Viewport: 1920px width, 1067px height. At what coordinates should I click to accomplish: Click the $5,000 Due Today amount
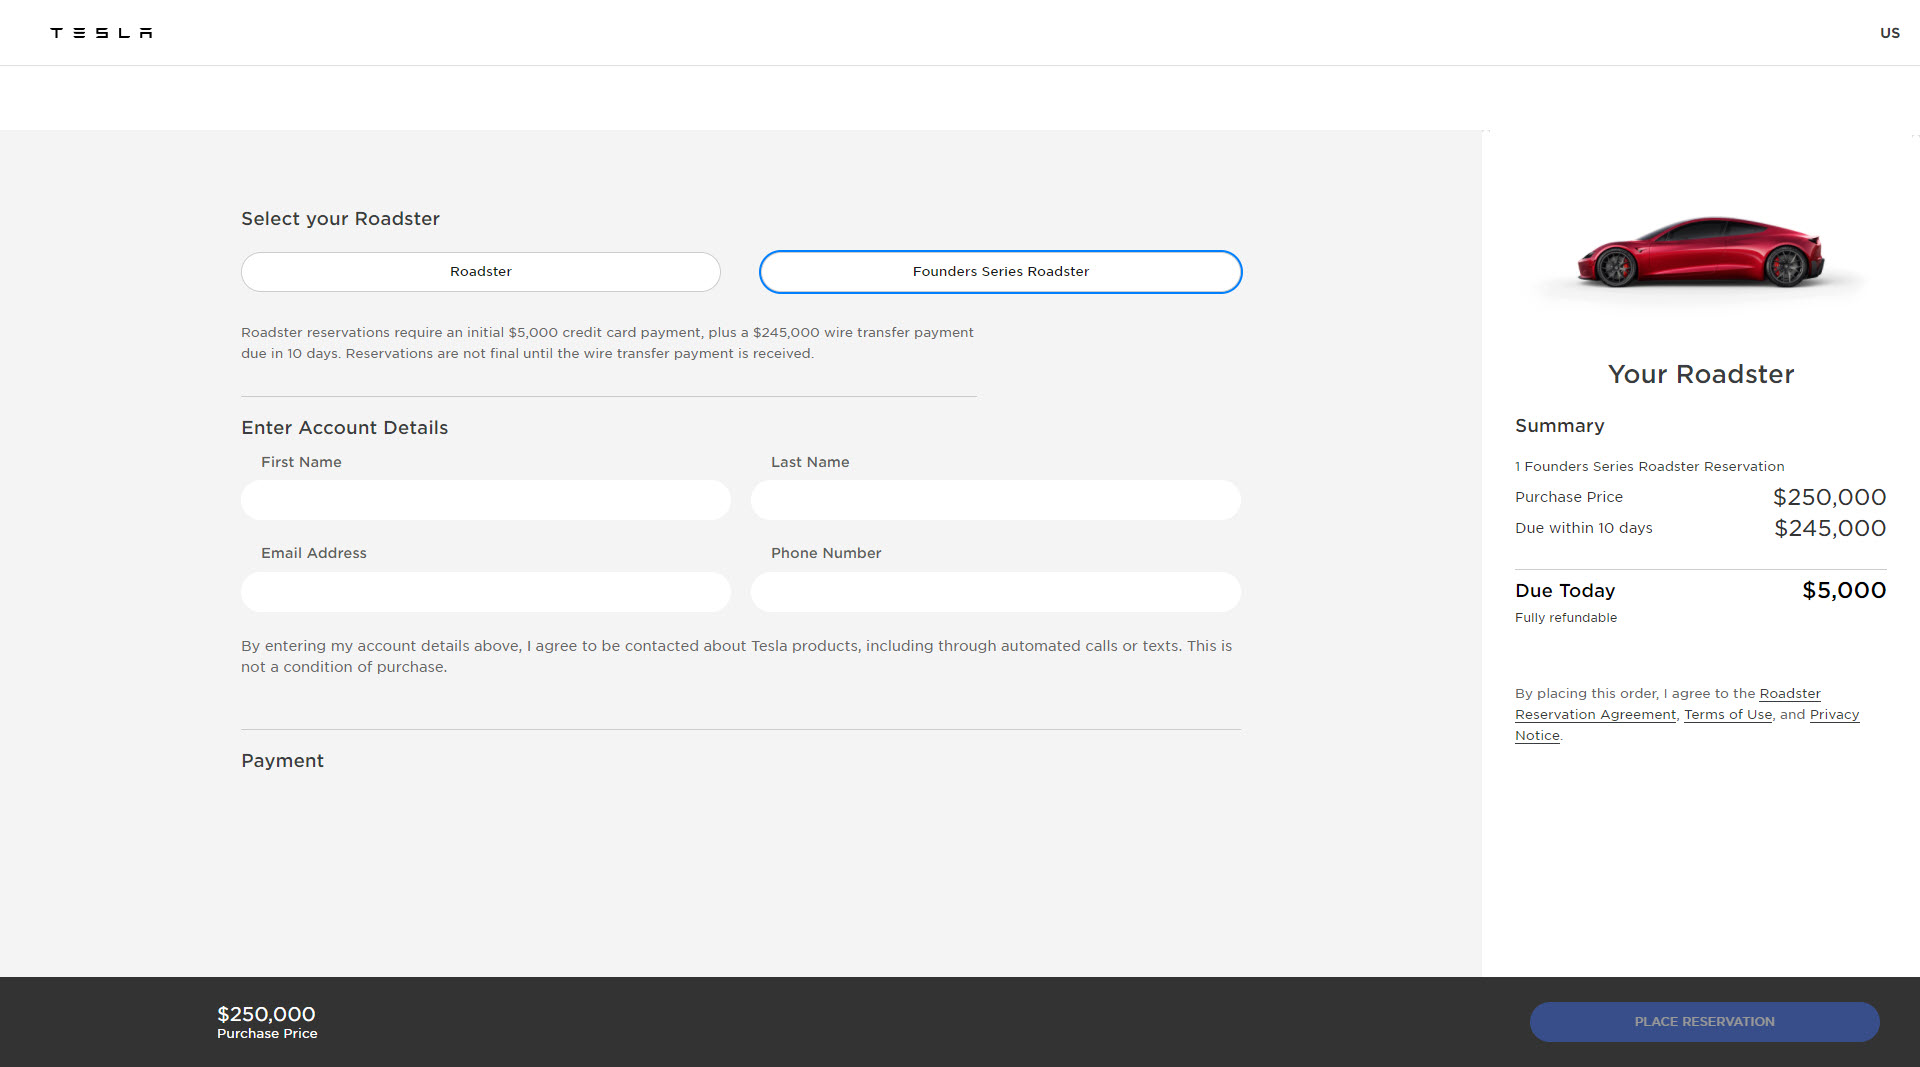(x=1843, y=591)
